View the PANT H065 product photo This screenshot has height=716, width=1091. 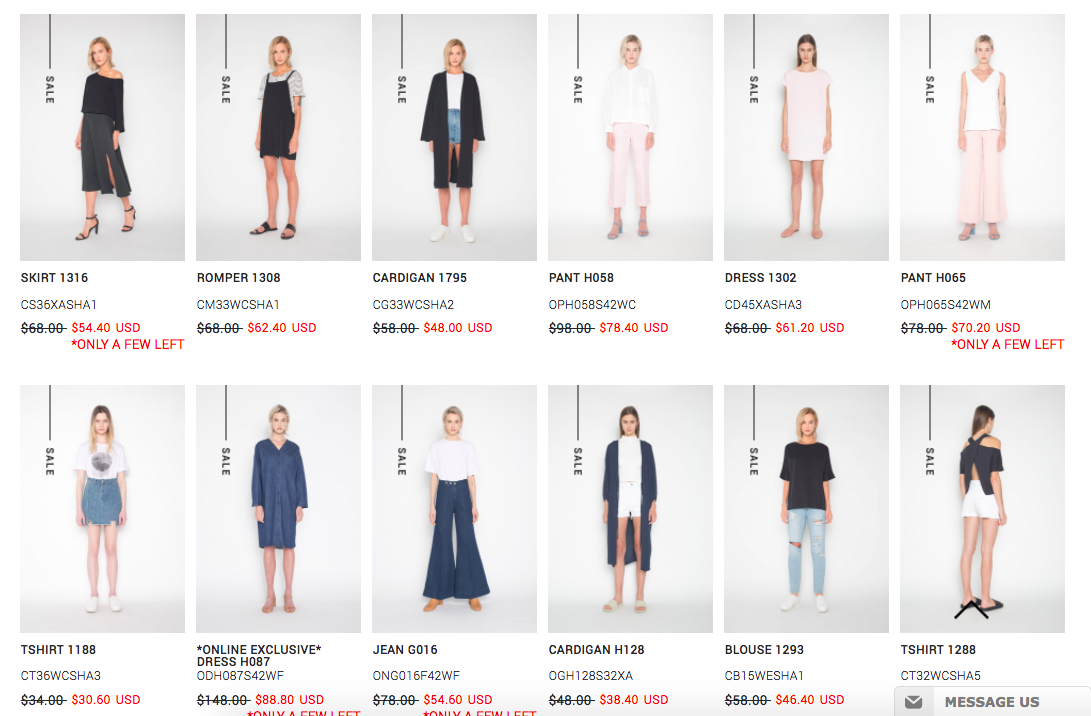pos(982,138)
